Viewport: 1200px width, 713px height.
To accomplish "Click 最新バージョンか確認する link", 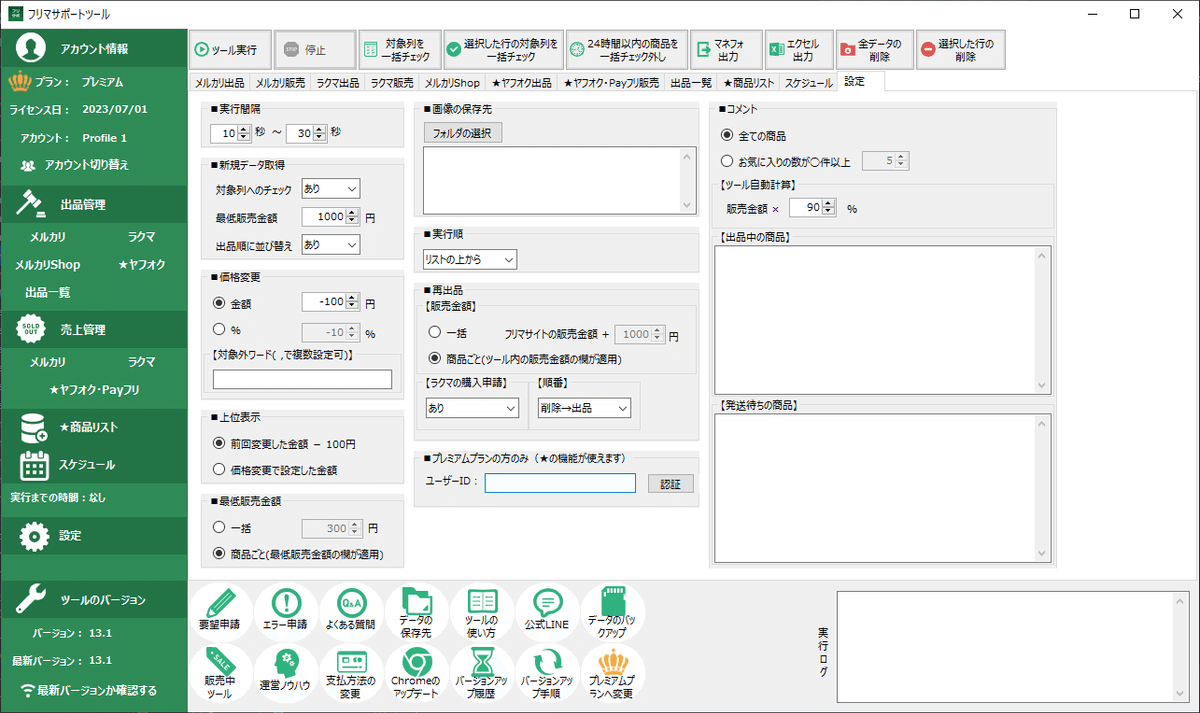I will click(88, 690).
